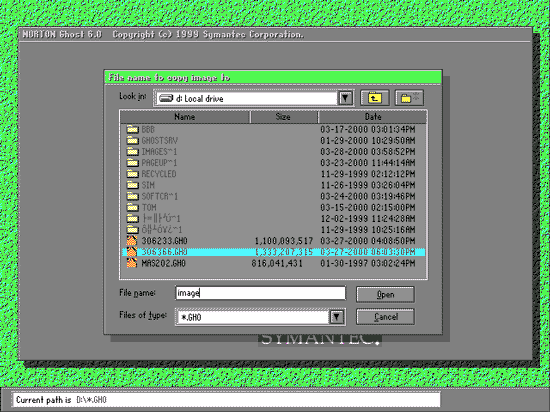The image size is (550, 412).
Task: Click date 03-23-2000 11:44:14AM
Action: [x=368, y=163]
